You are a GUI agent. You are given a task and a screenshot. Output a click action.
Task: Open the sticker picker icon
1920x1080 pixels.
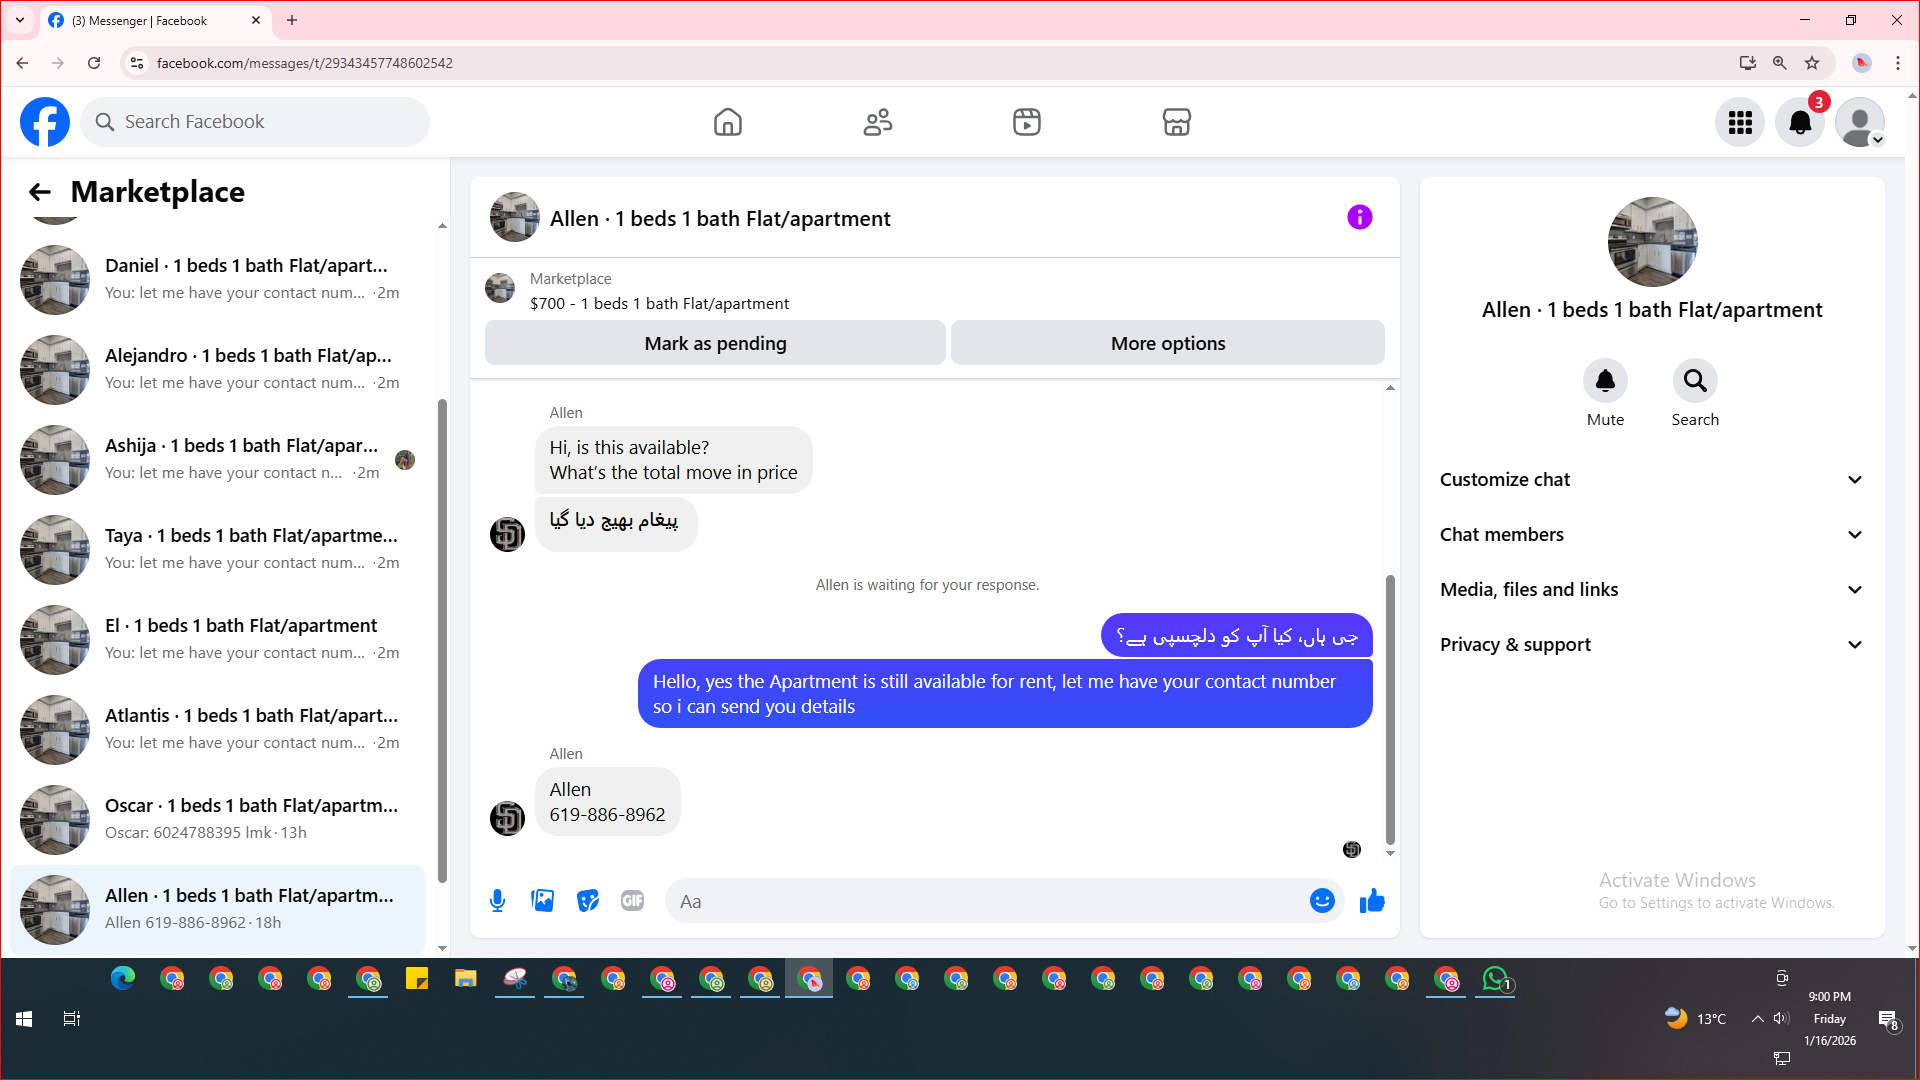pyautogui.click(x=588, y=901)
